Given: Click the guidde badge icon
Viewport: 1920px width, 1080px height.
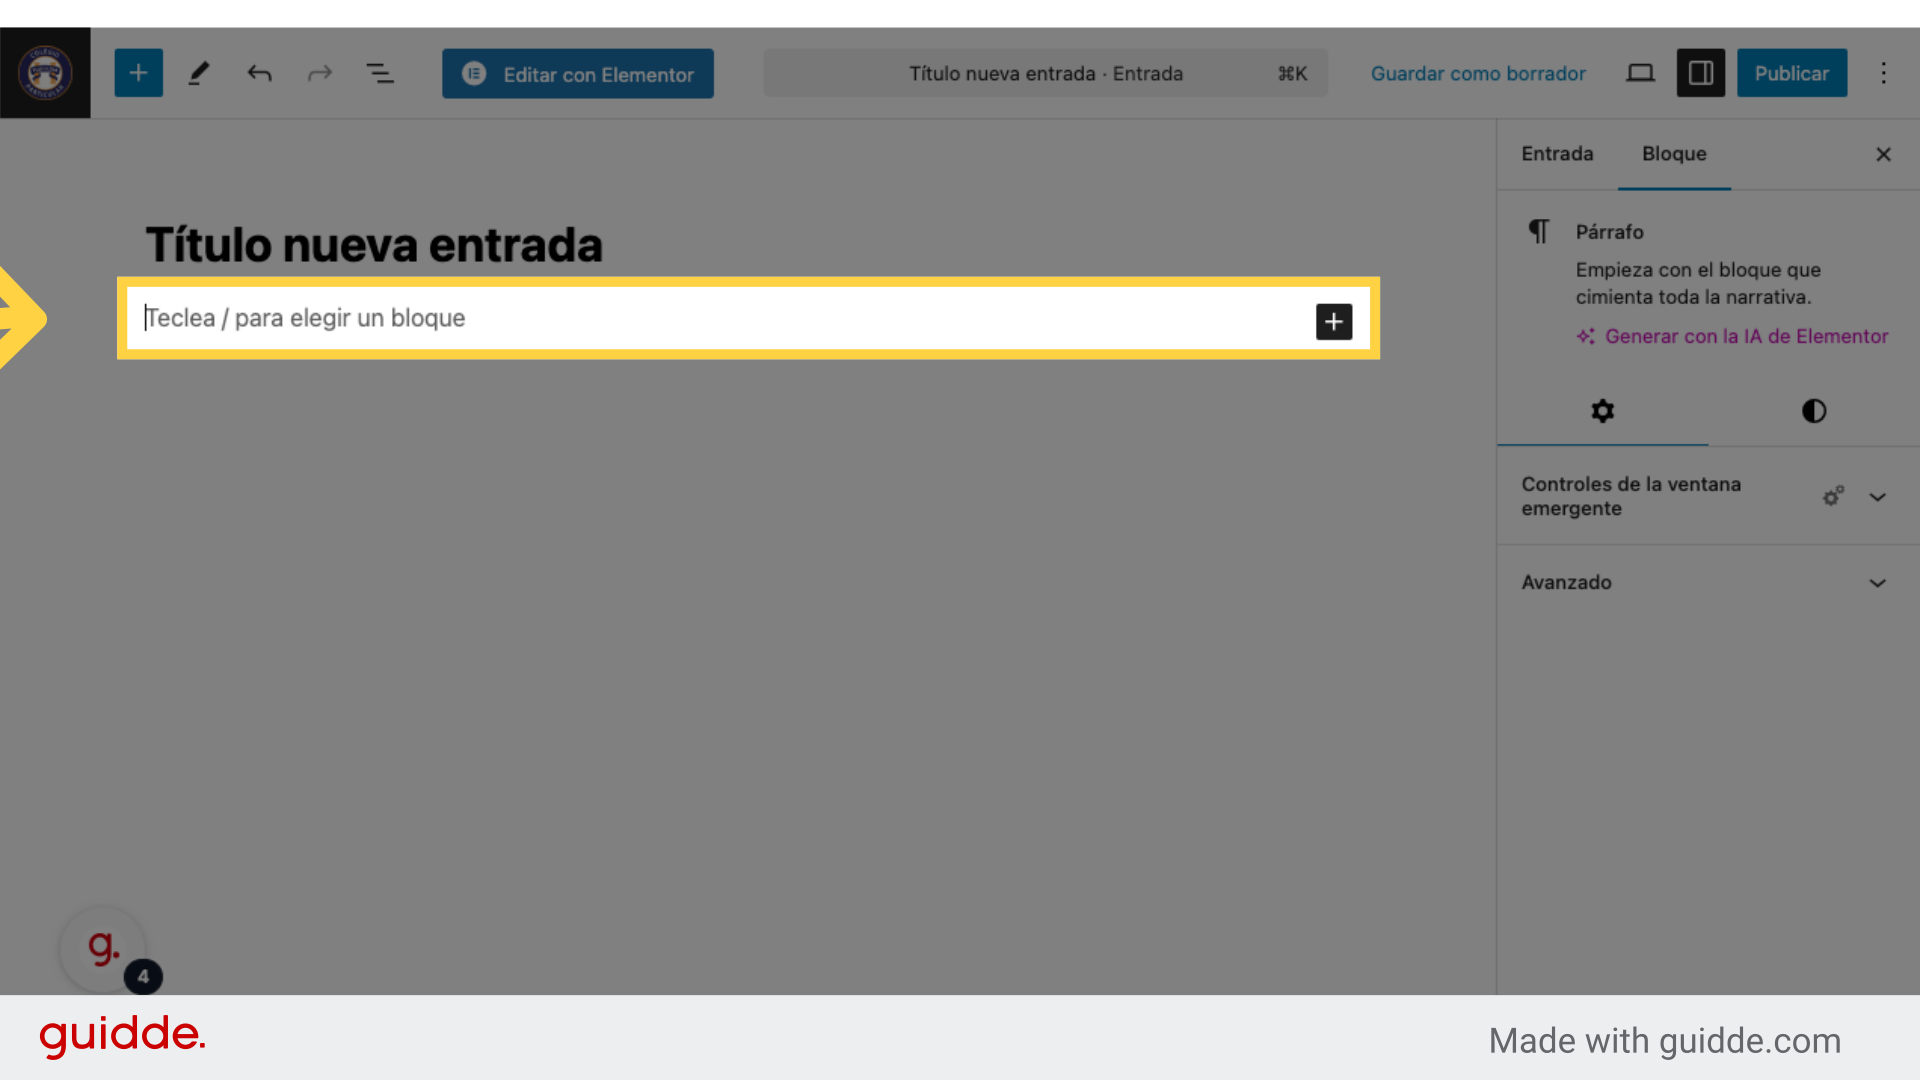Looking at the screenshot, I should pyautogui.click(x=103, y=948).
